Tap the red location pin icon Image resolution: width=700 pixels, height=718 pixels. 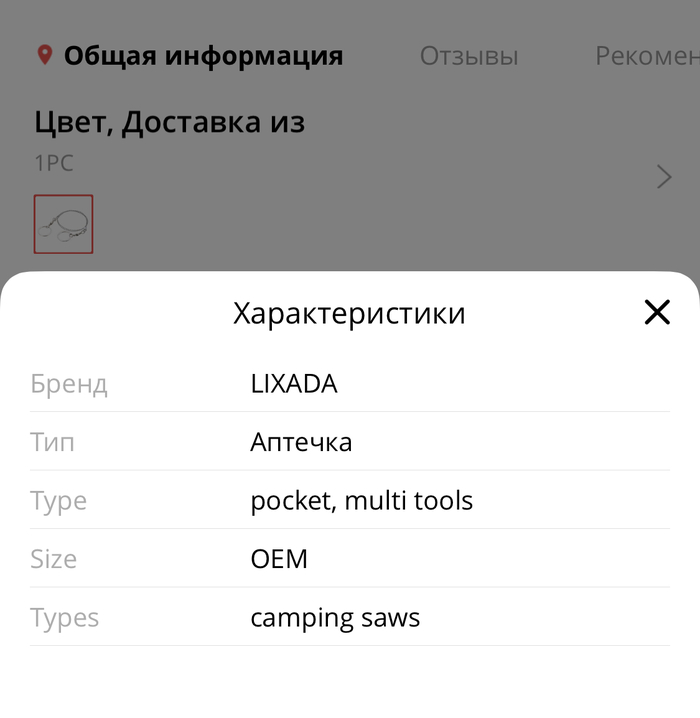(44, 55)
